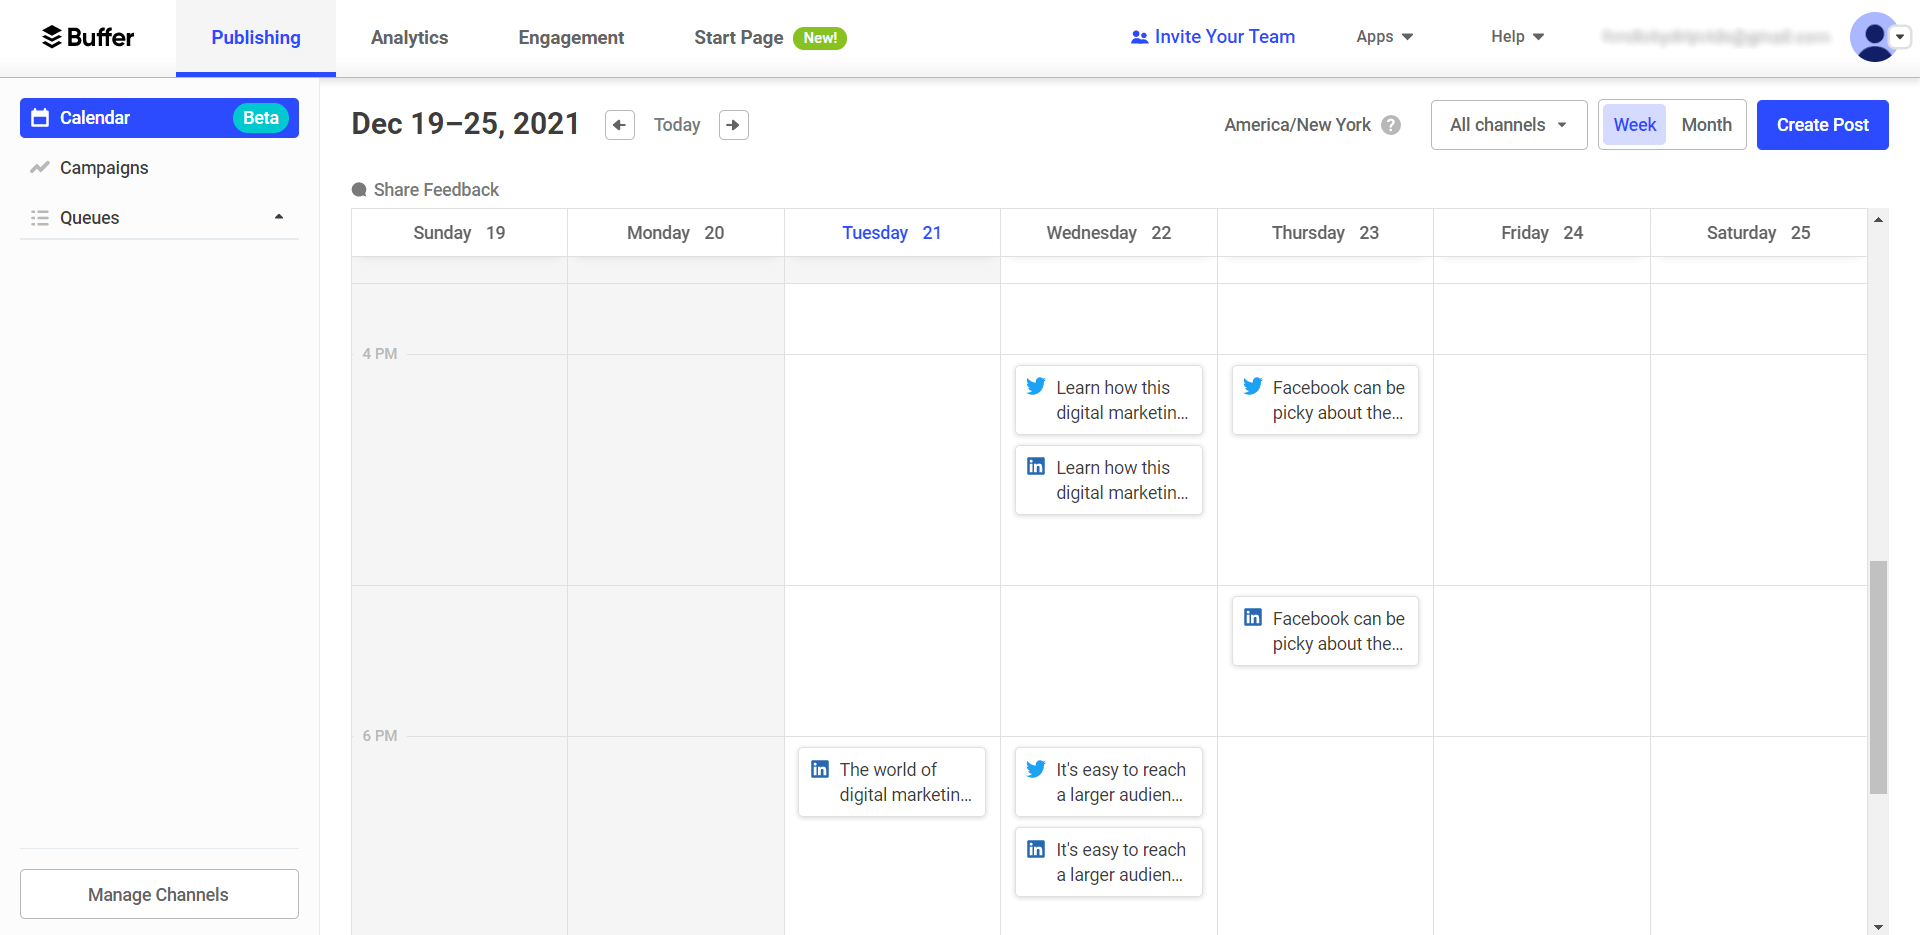Click the Campaigns trend icon
Screen dimensions: 1920x935
40,168
